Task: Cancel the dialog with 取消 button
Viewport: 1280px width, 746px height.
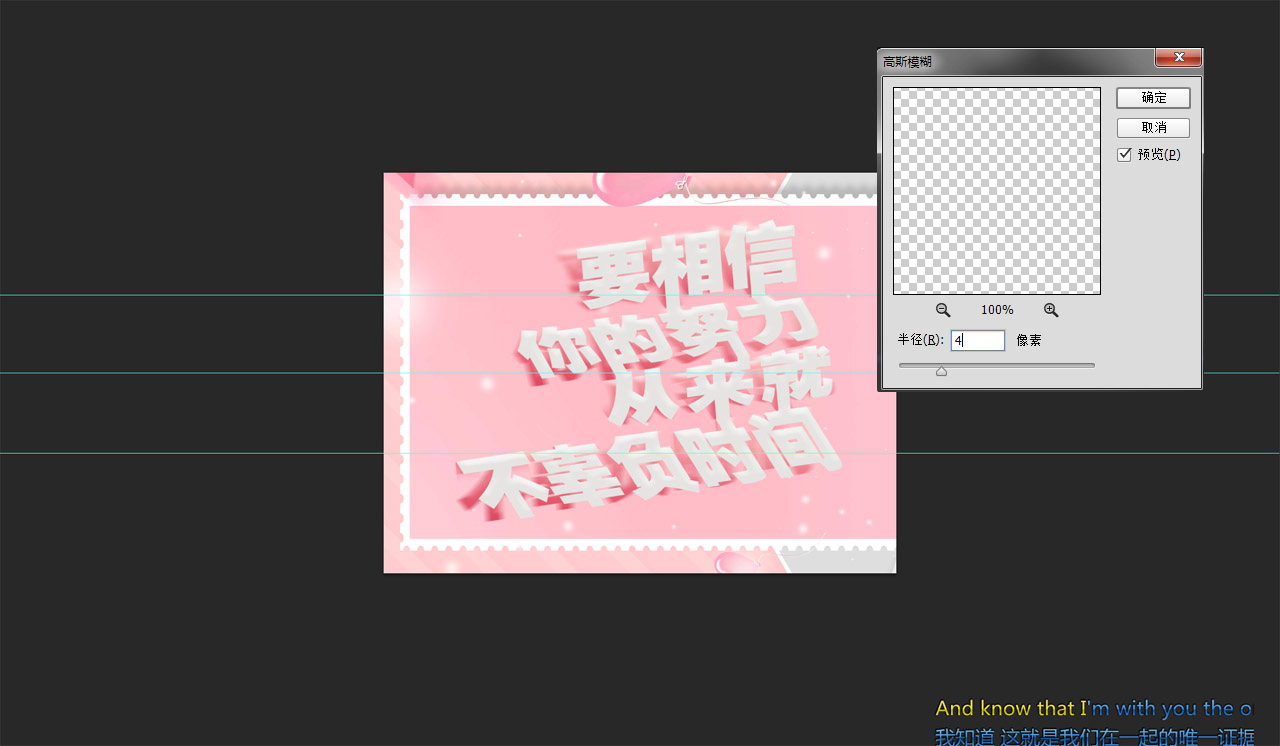Action: coord(1153,128)
